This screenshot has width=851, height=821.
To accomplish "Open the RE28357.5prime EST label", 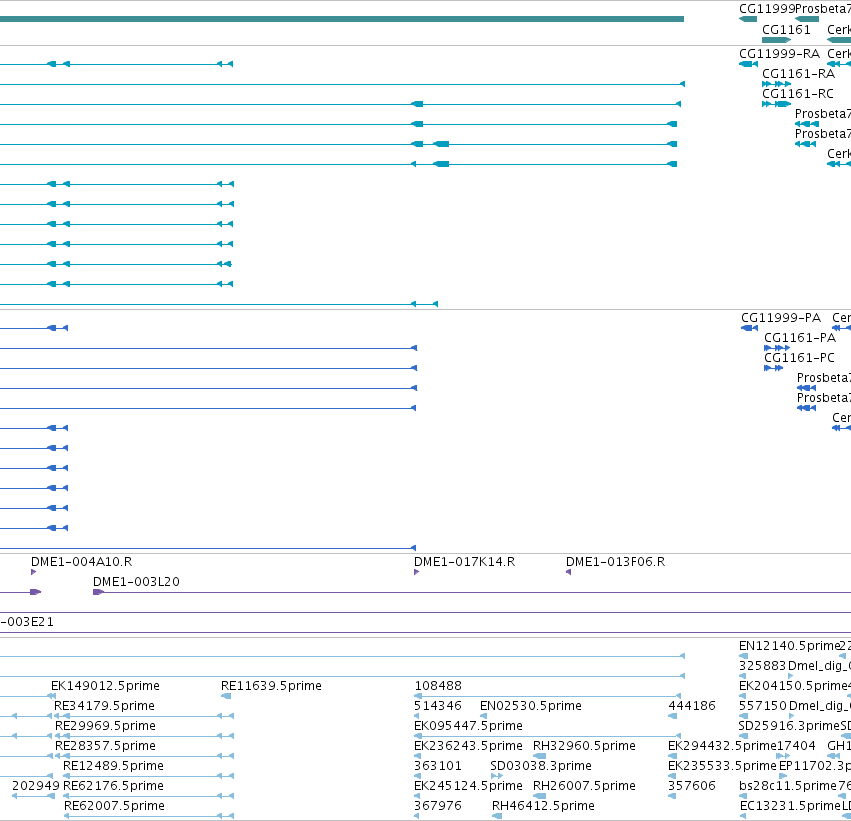I will point(105,746).
